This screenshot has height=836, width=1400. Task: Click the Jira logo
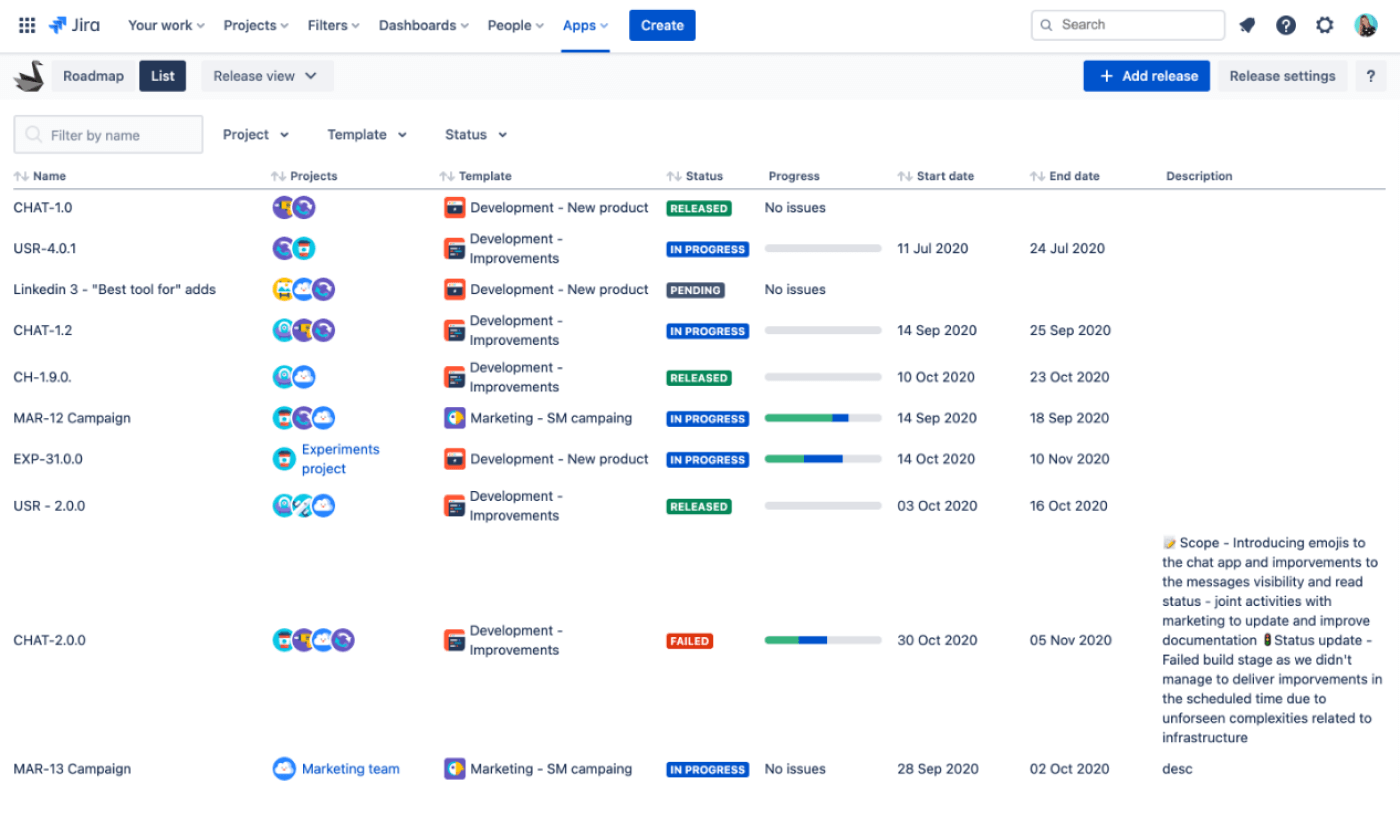pos(75,25)
